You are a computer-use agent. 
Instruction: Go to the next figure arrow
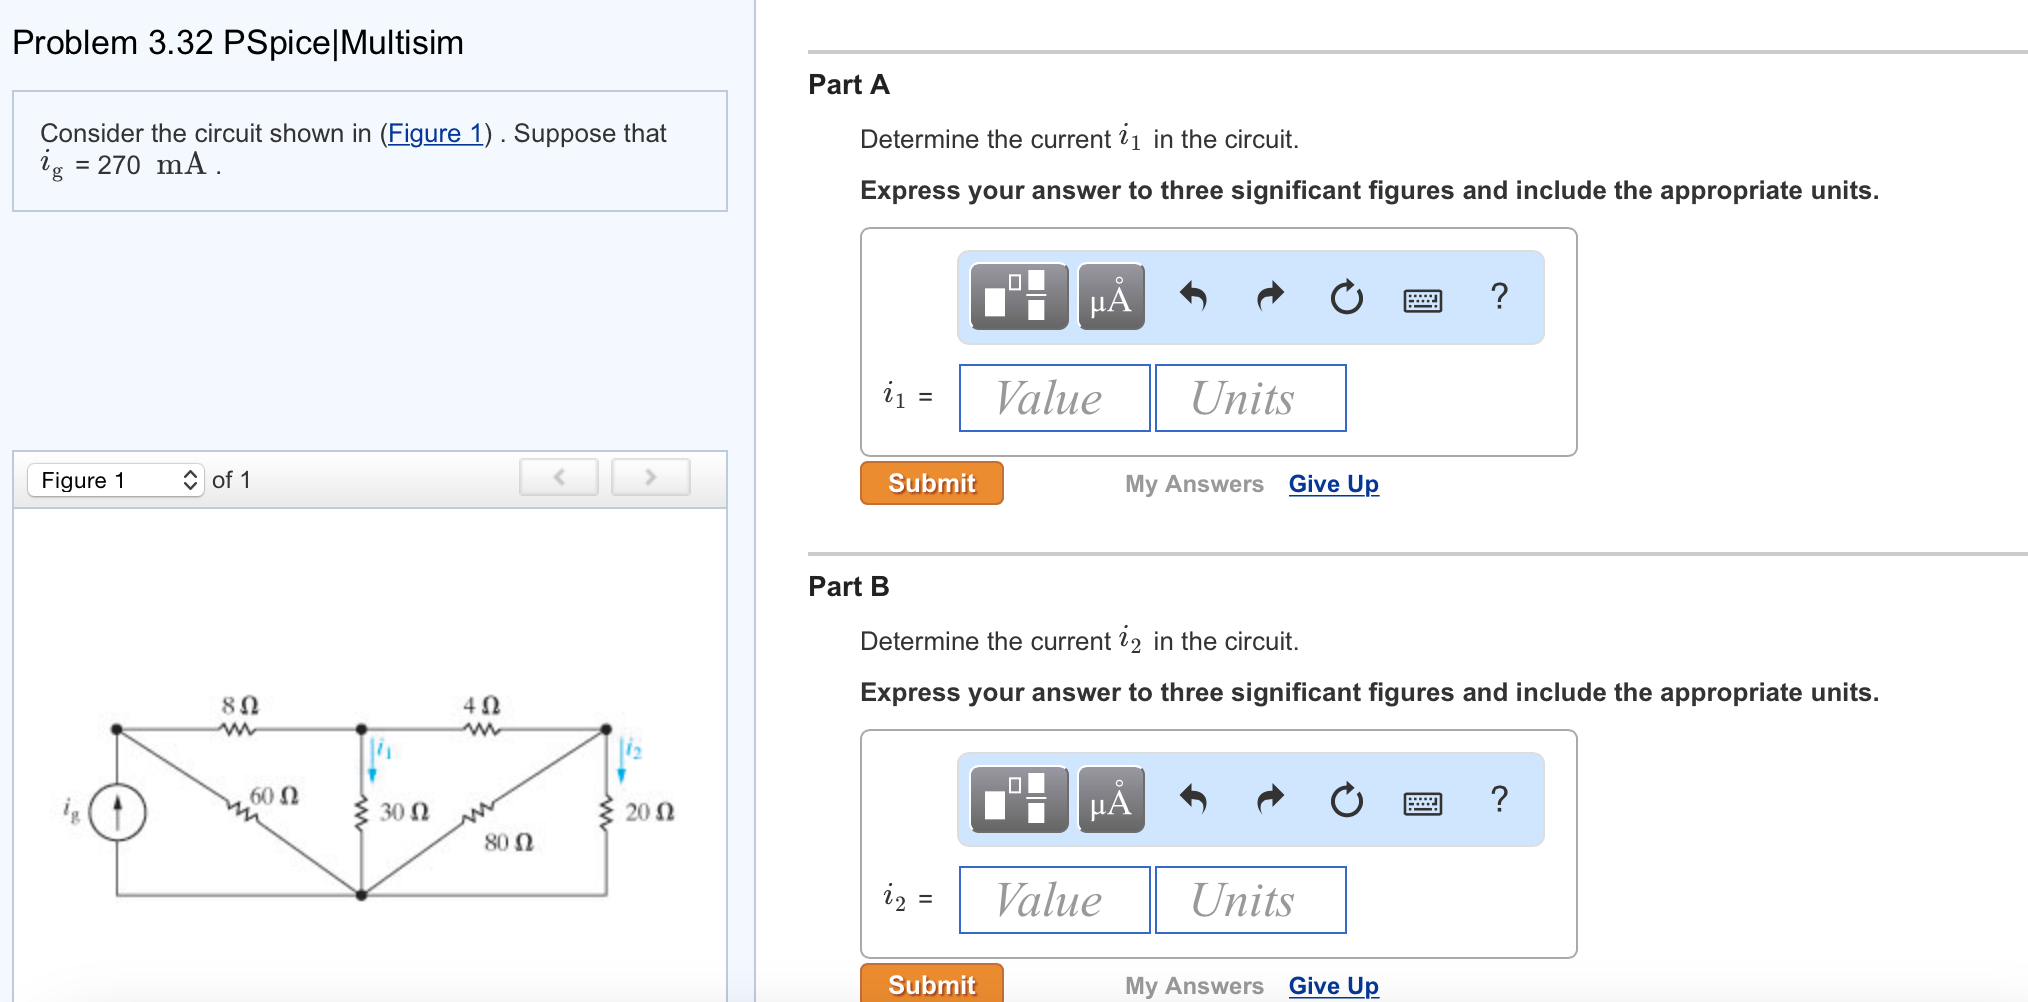650,478
